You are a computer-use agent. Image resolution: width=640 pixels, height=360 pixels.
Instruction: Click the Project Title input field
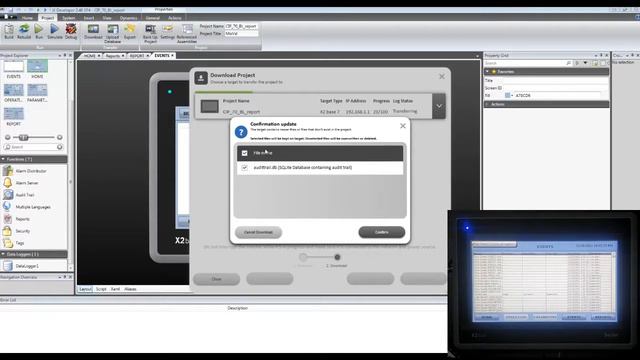click(x=241, y=33)
